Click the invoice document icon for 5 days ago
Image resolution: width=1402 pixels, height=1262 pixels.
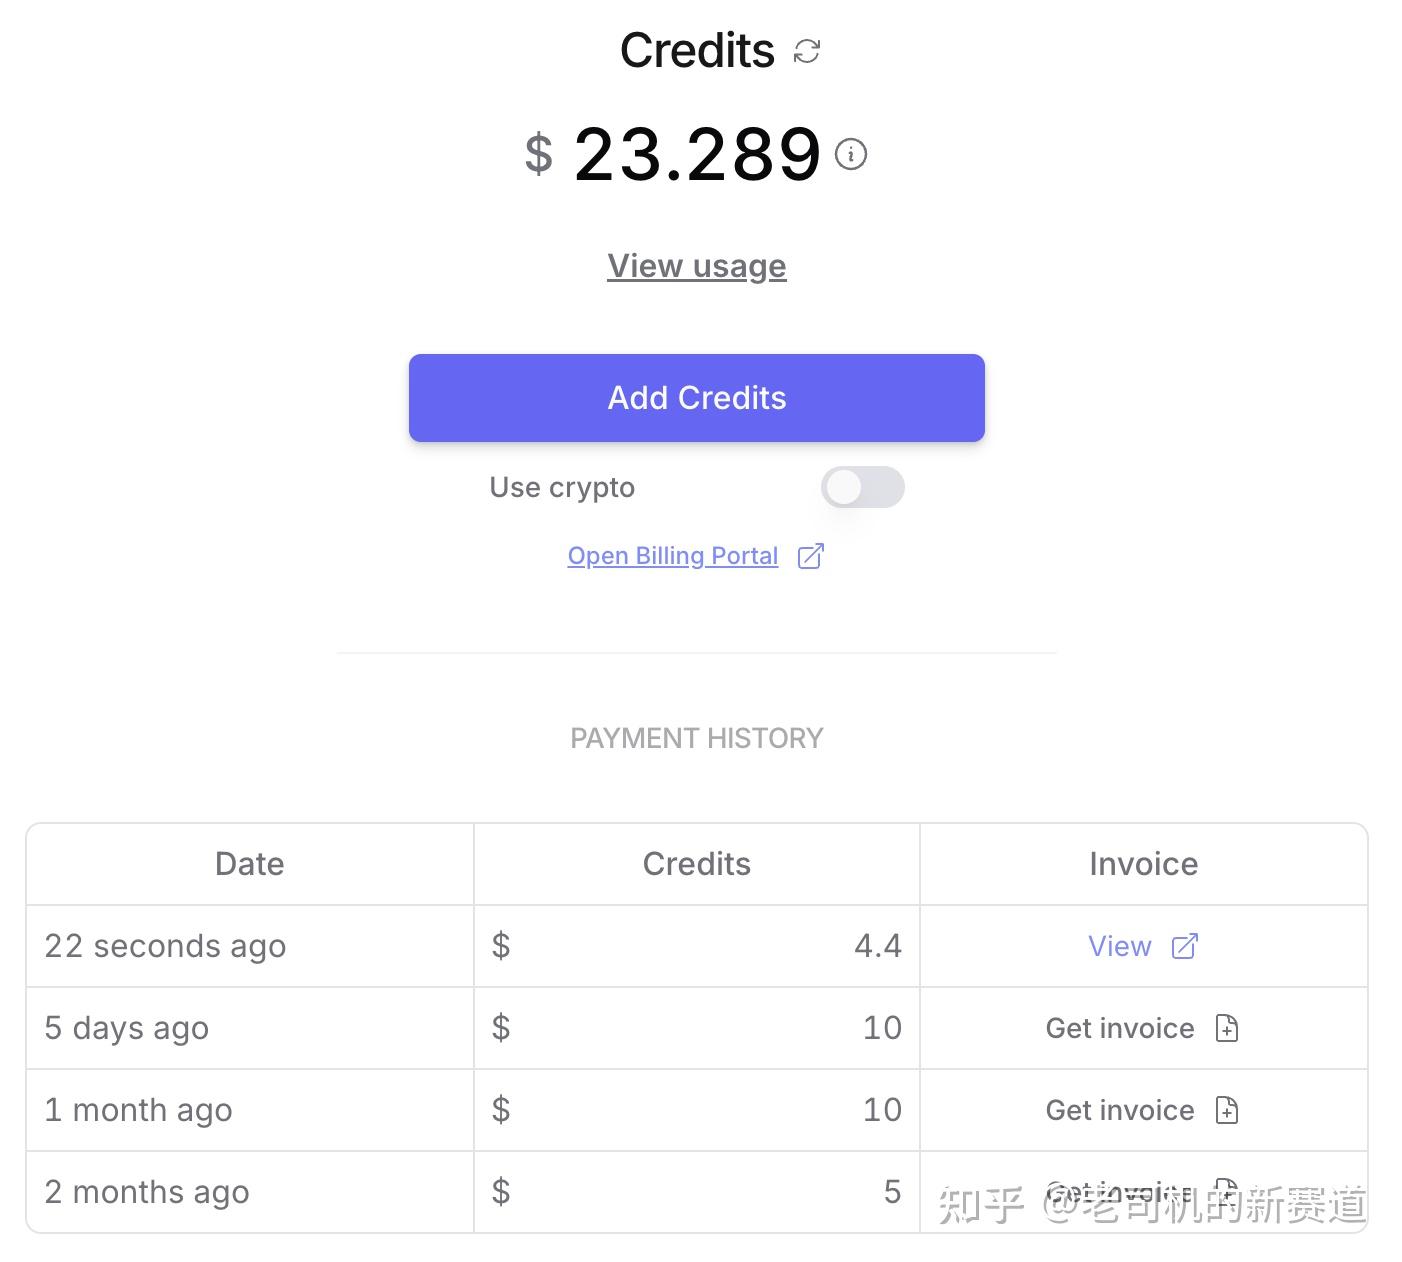1226,1027
